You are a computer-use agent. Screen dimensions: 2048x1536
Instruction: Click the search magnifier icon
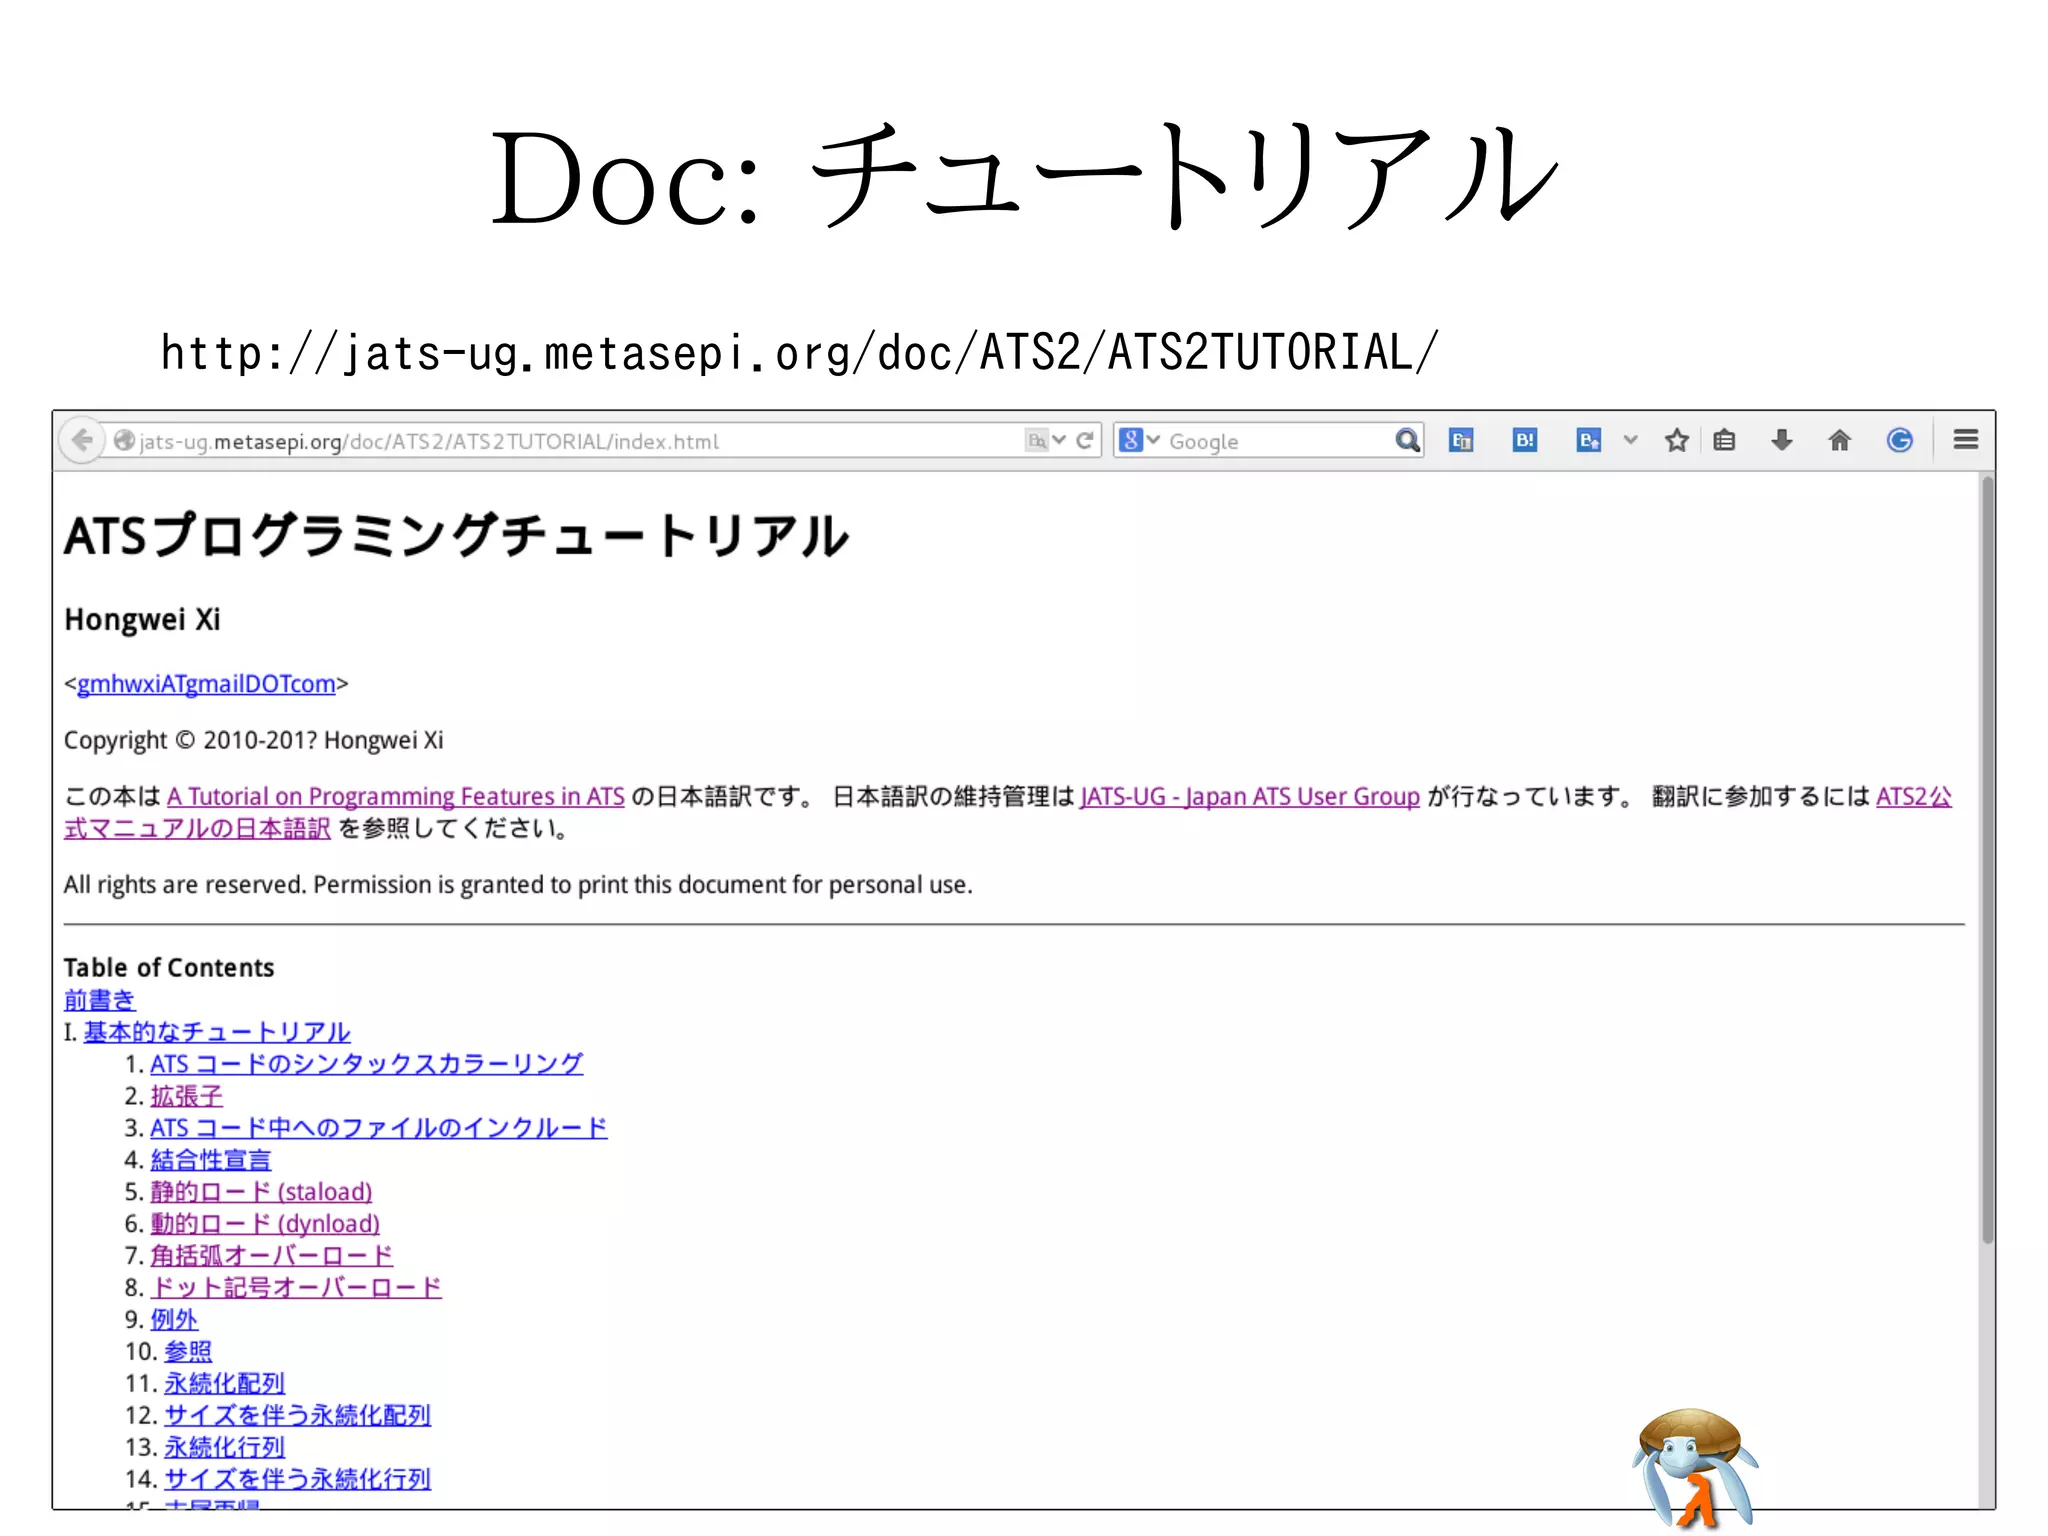[x=1407, y=440]
